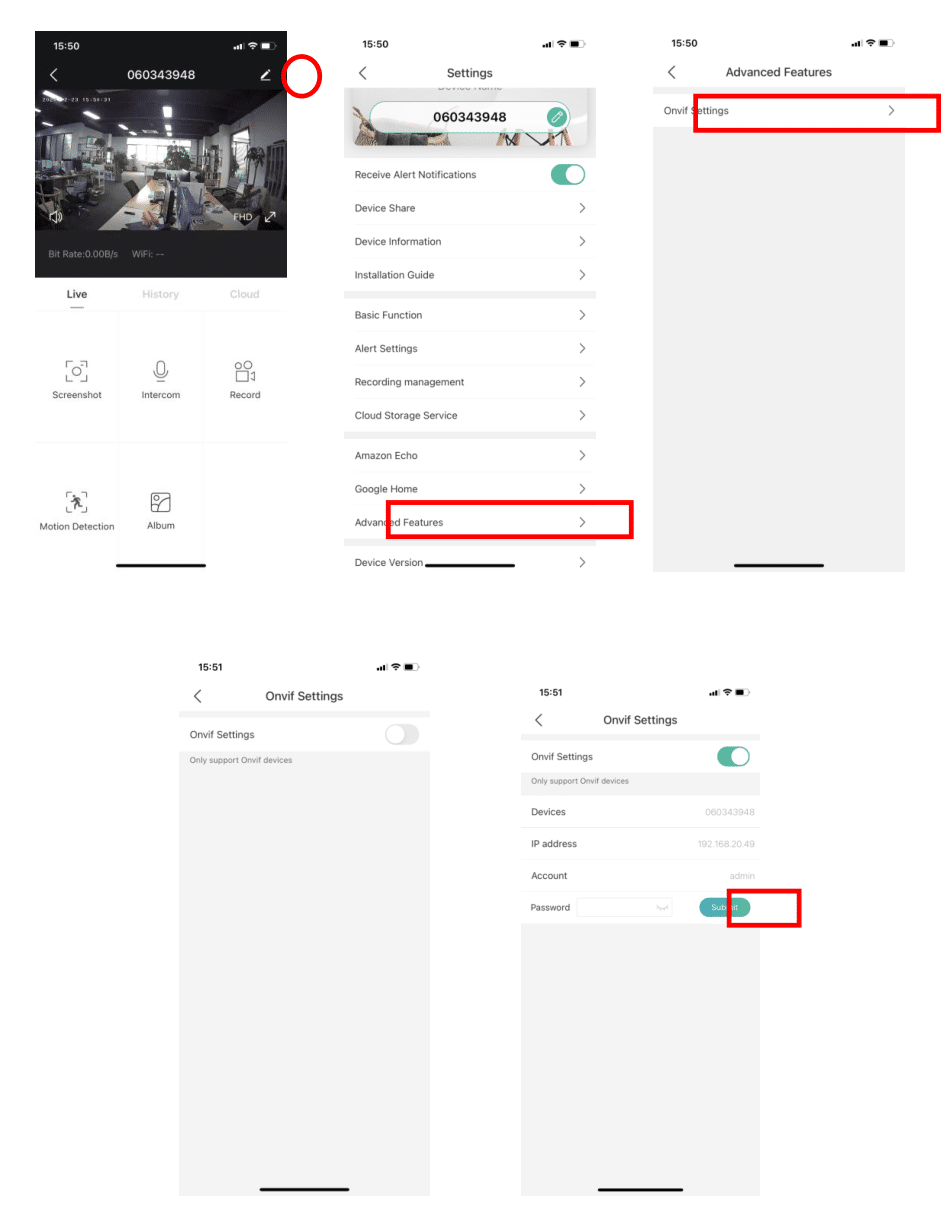Click the Password input field
Viewport: 945px width, 1221px height.
[x=622, y=907]
